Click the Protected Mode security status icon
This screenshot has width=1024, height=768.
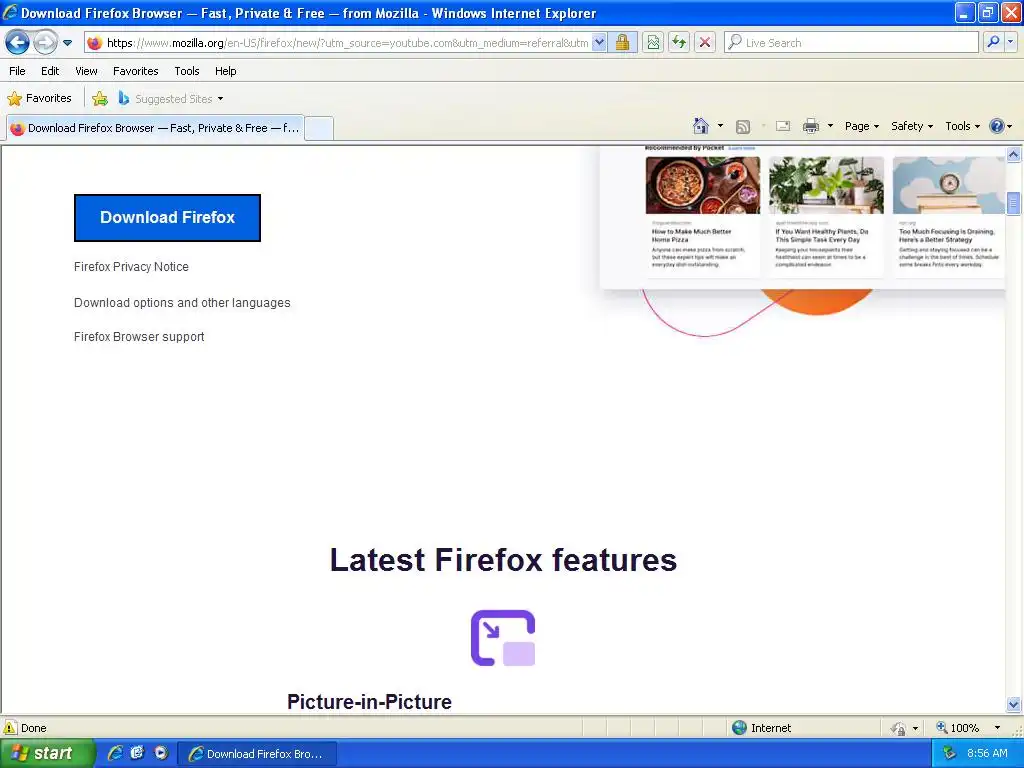(x=899, y=728)
